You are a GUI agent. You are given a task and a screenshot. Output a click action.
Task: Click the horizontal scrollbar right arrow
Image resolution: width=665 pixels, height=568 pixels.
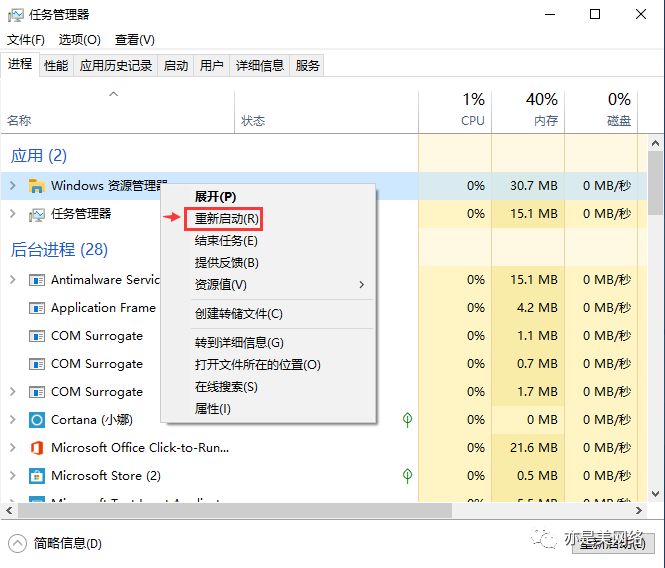click(x=639, y=511)
